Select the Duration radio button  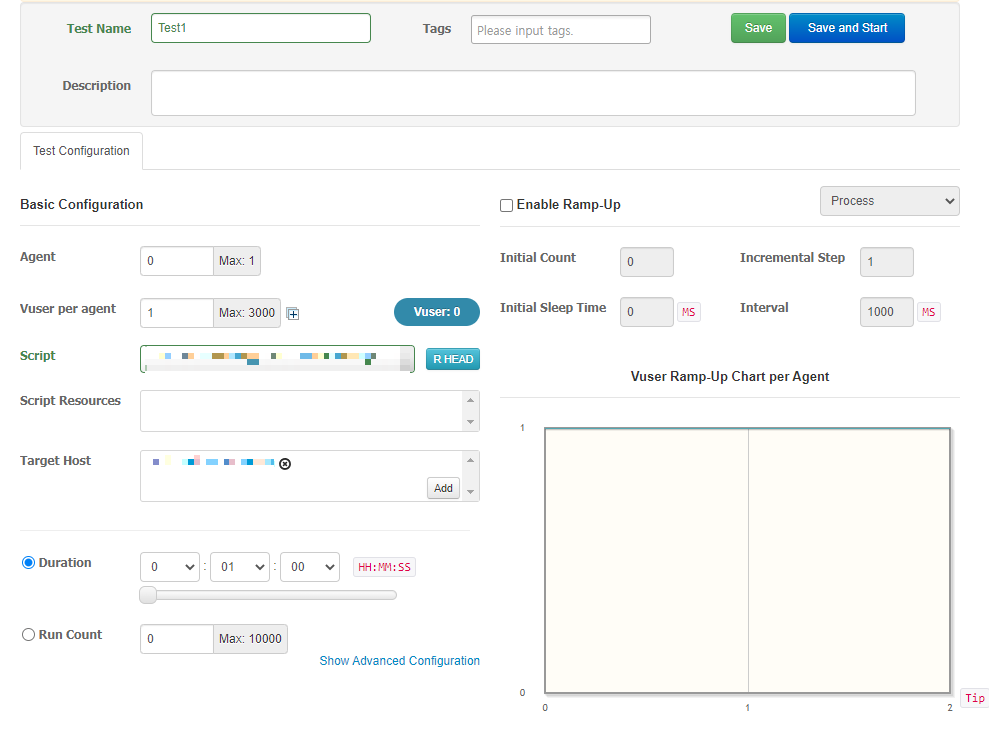click(28, 563)
